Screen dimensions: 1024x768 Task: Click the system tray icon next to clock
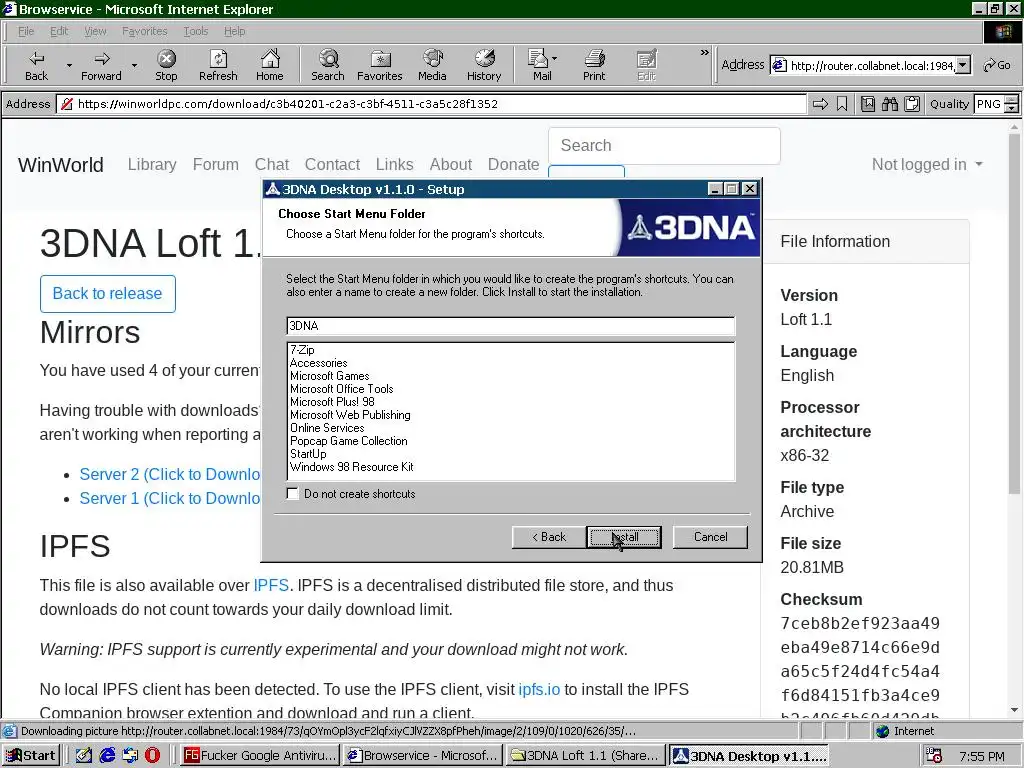pos(934,756)
